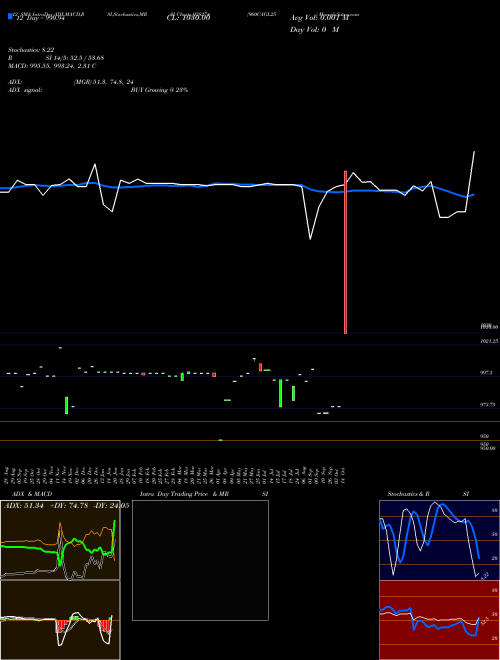The width and height of the screenshot is (500, 660).
Task: Open the ADX indicator chart panel
Action: (x=60, y=540)
